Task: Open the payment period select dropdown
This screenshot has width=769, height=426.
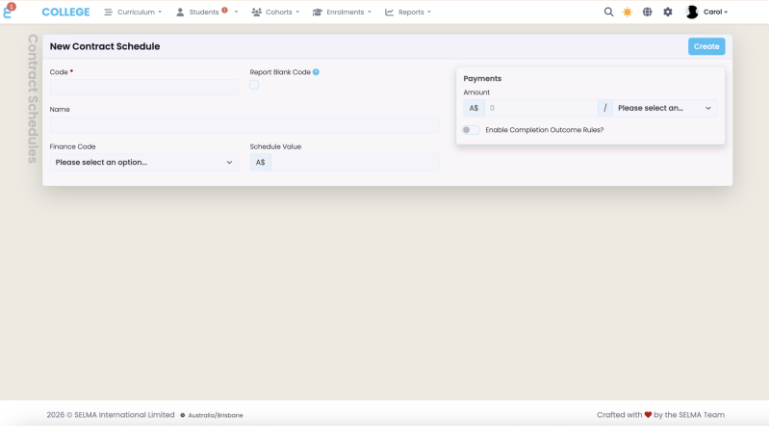Action: [664, 108]
